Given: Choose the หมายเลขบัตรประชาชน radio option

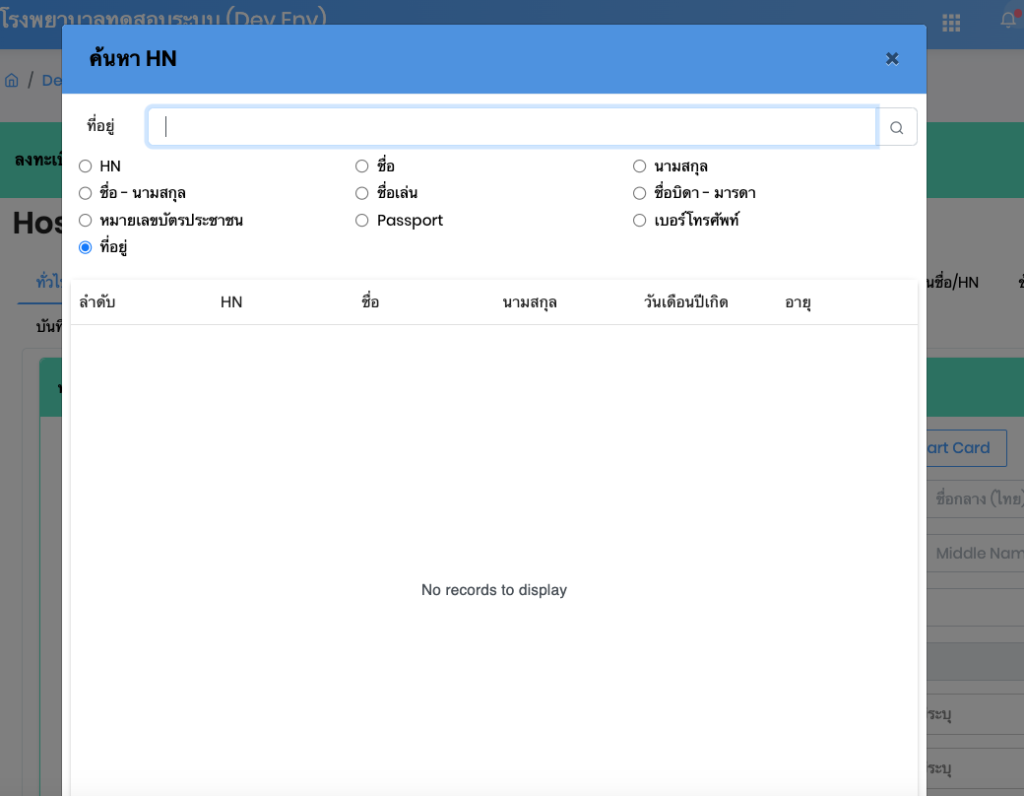Looking at the screenshot, I should pyautogui.click(x=85, y=220).
